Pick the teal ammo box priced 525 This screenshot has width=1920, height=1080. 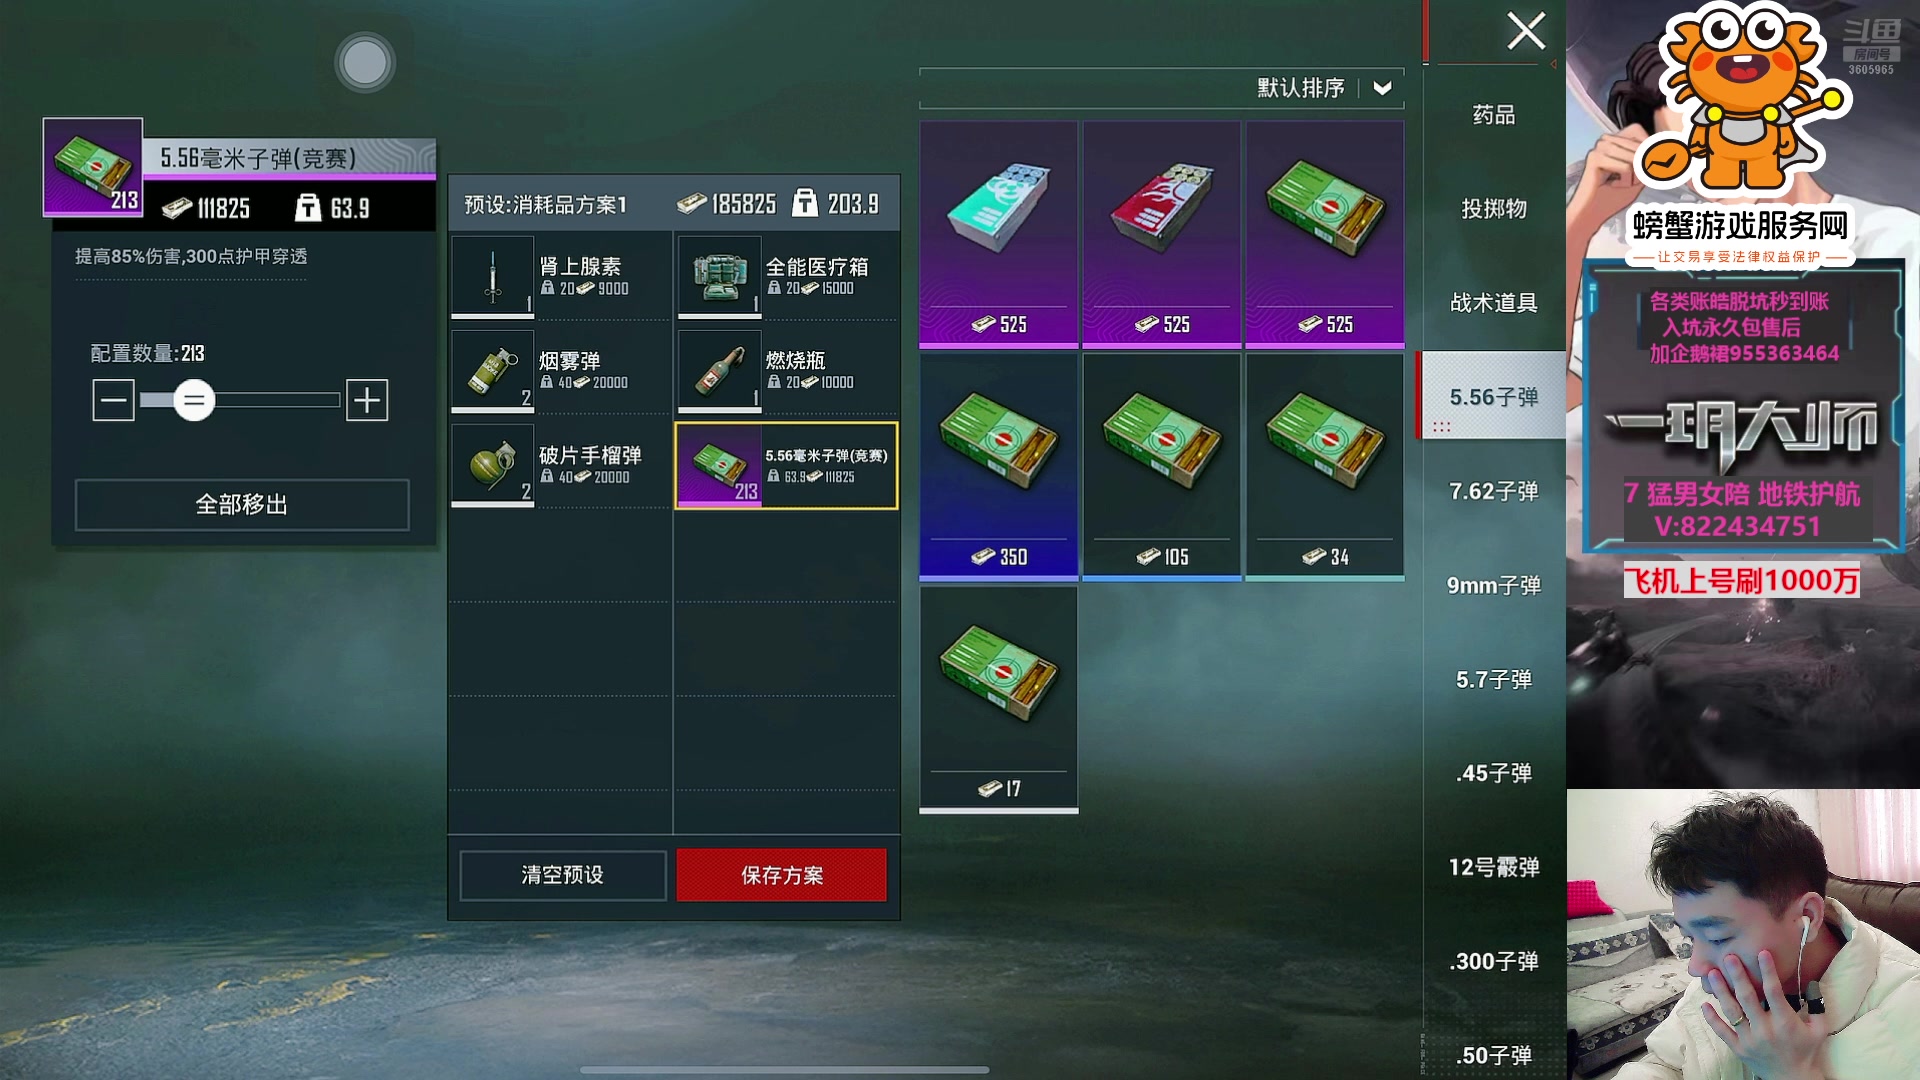pos(999,234)
